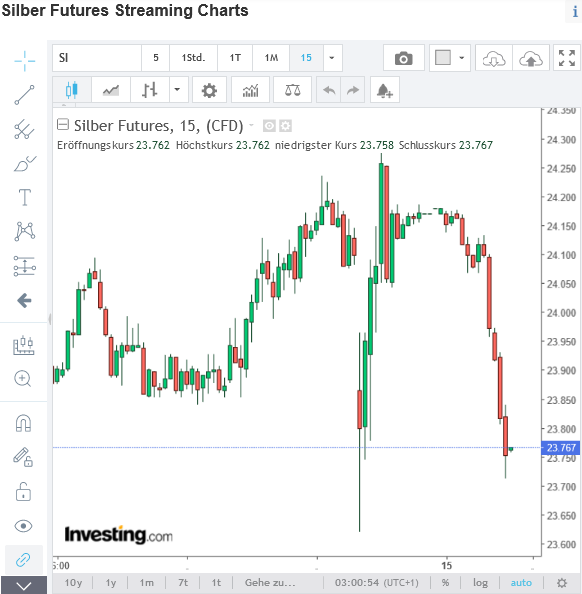Viewport: 582px width, 594px height.
Task: Select the trend line drawing tool
Action: [25, 95]
